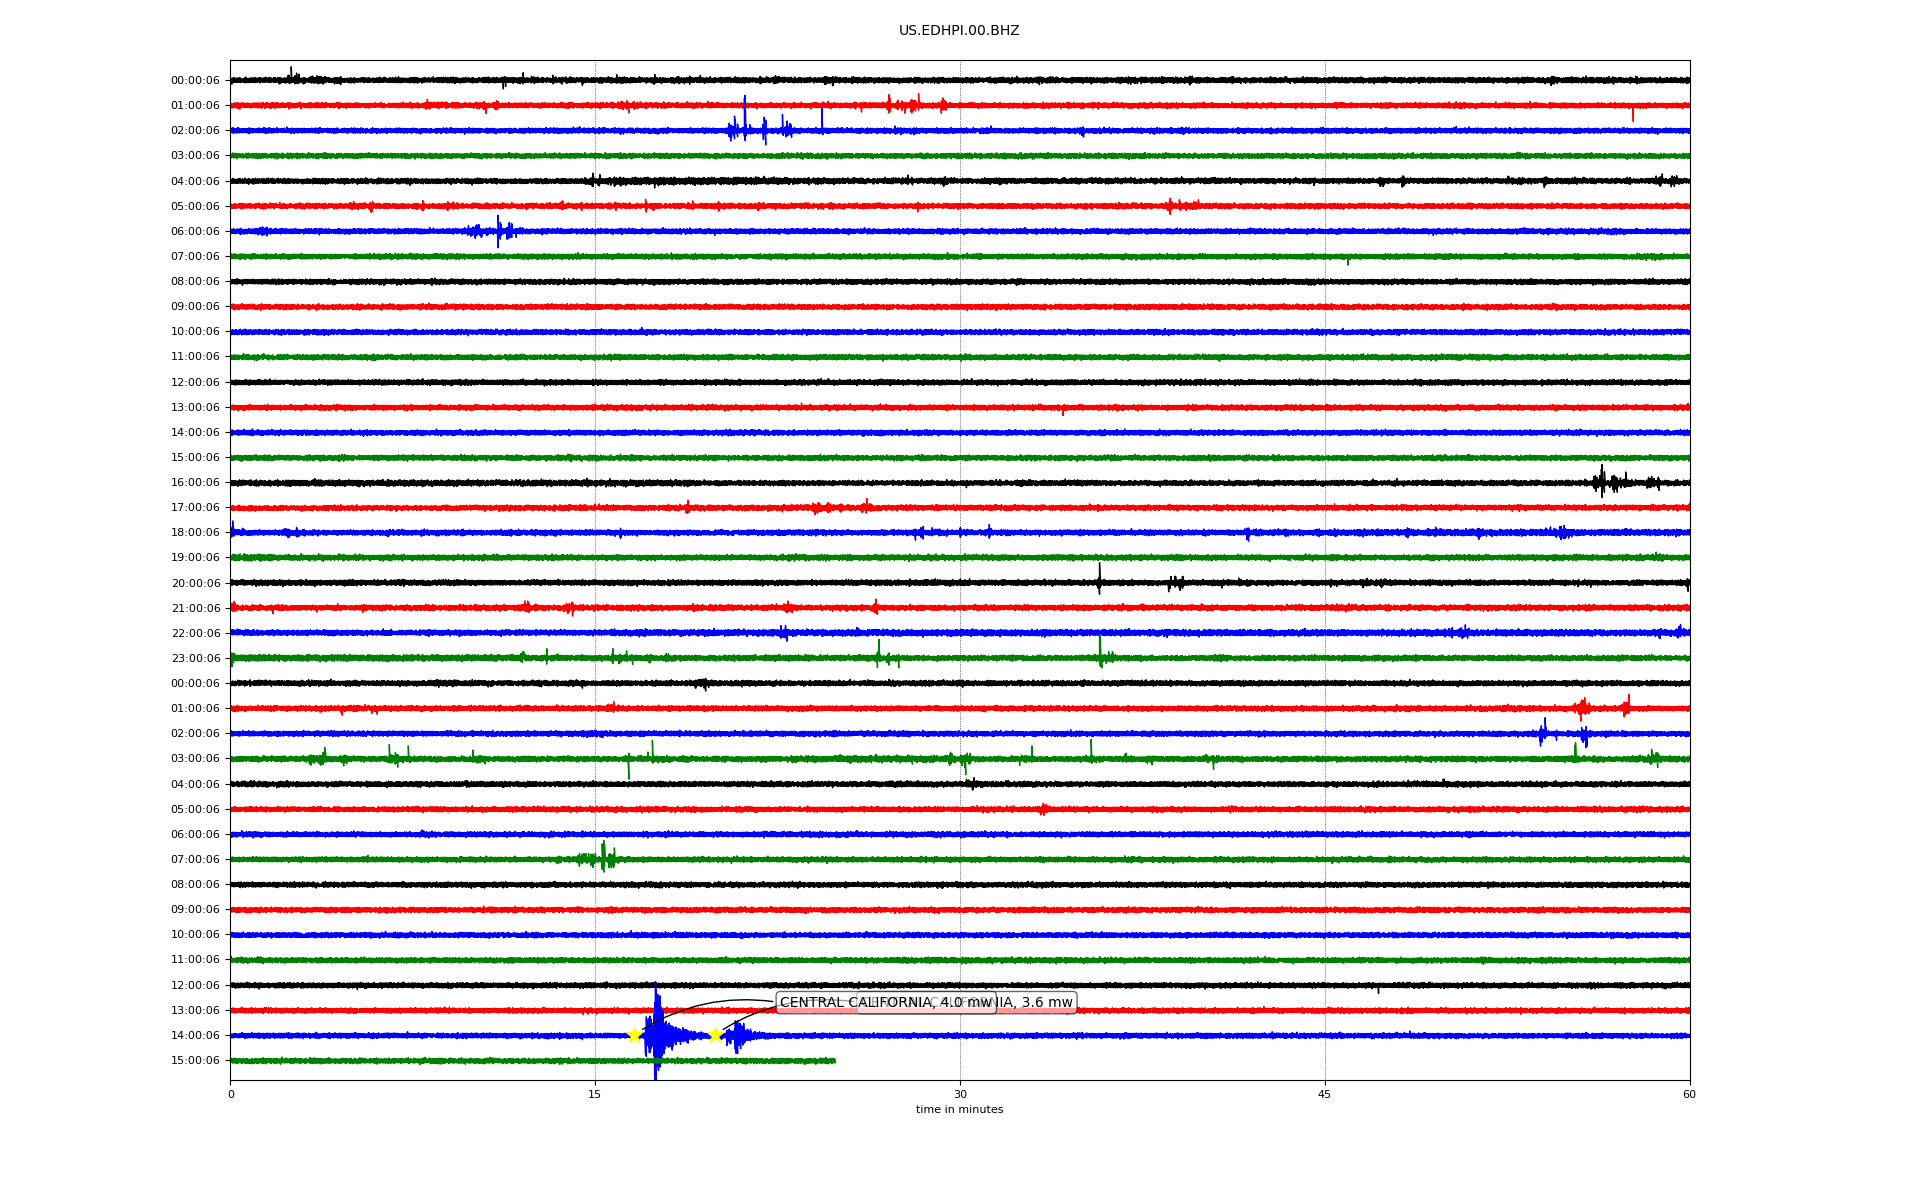Click the 23:00:06 trace time label

(x=195, y=658)
